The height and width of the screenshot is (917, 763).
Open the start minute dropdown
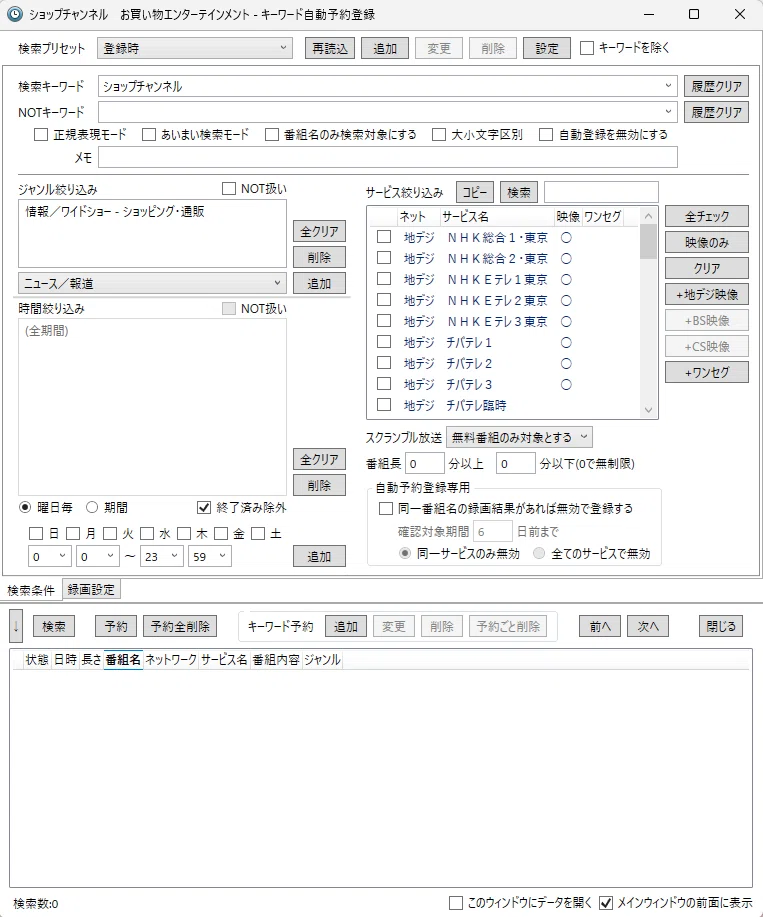pyautogui.click(x=98, y=556)
